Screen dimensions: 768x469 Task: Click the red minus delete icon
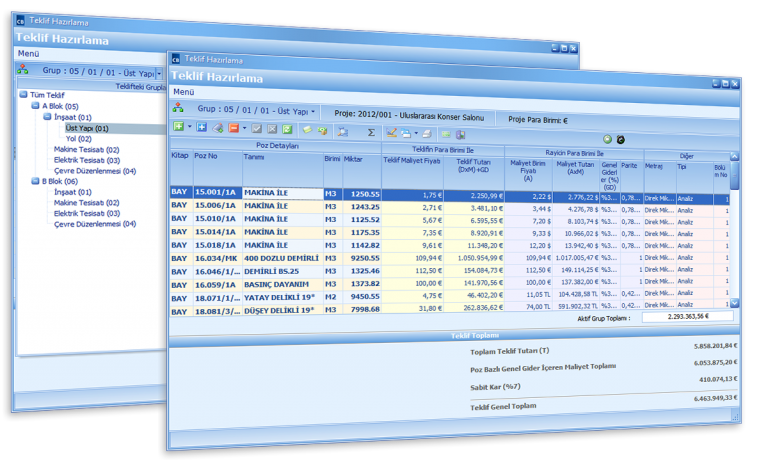click(233, 128)
